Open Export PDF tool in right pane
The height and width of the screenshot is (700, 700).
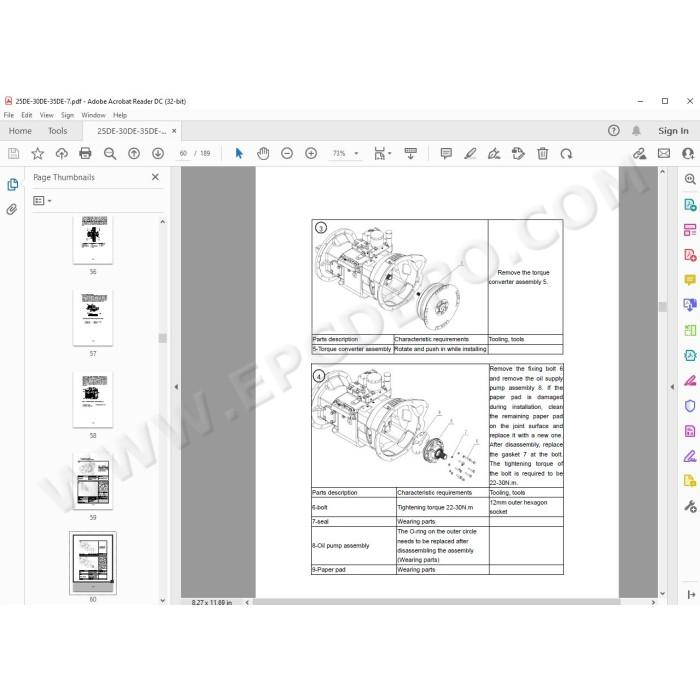click(x=690, y=205)
